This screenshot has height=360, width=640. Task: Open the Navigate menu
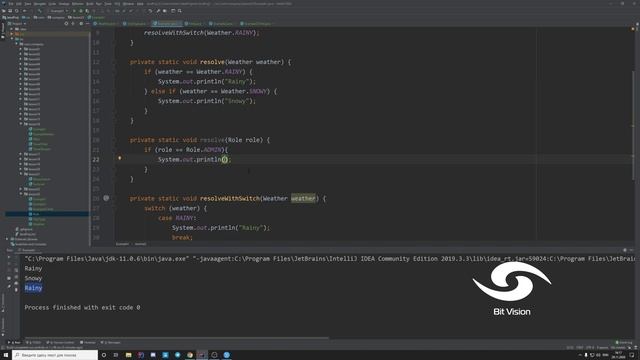point(40,4)
